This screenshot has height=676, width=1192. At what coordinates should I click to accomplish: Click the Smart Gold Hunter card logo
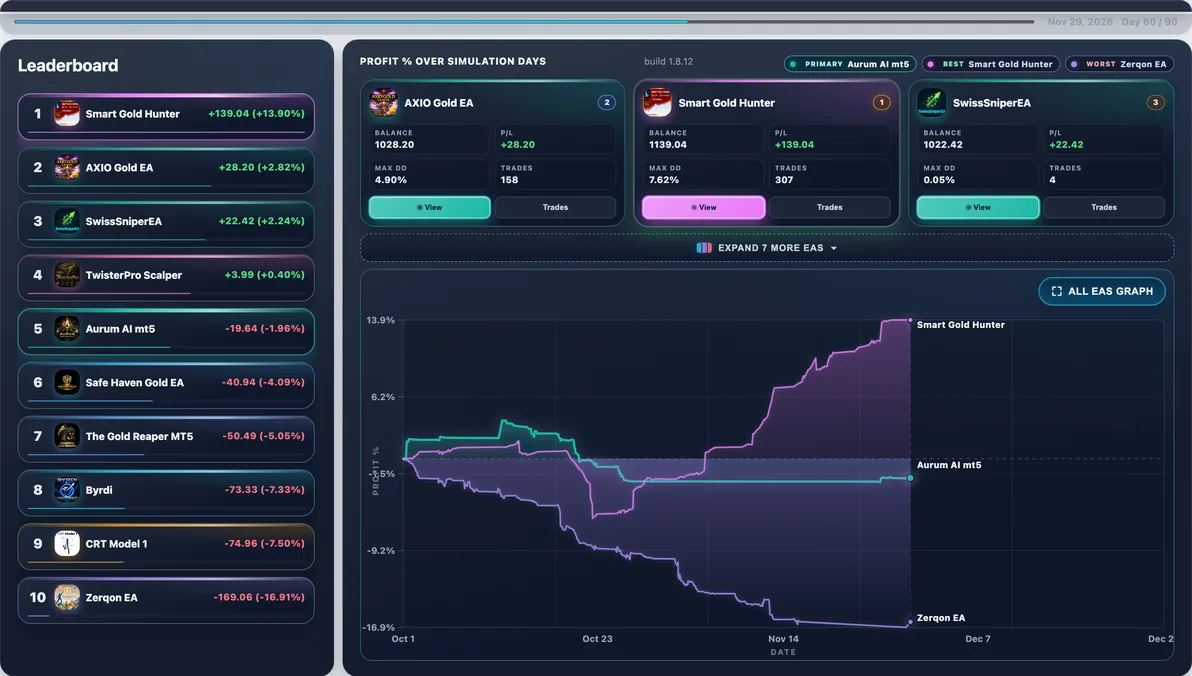tap(657, 103)
